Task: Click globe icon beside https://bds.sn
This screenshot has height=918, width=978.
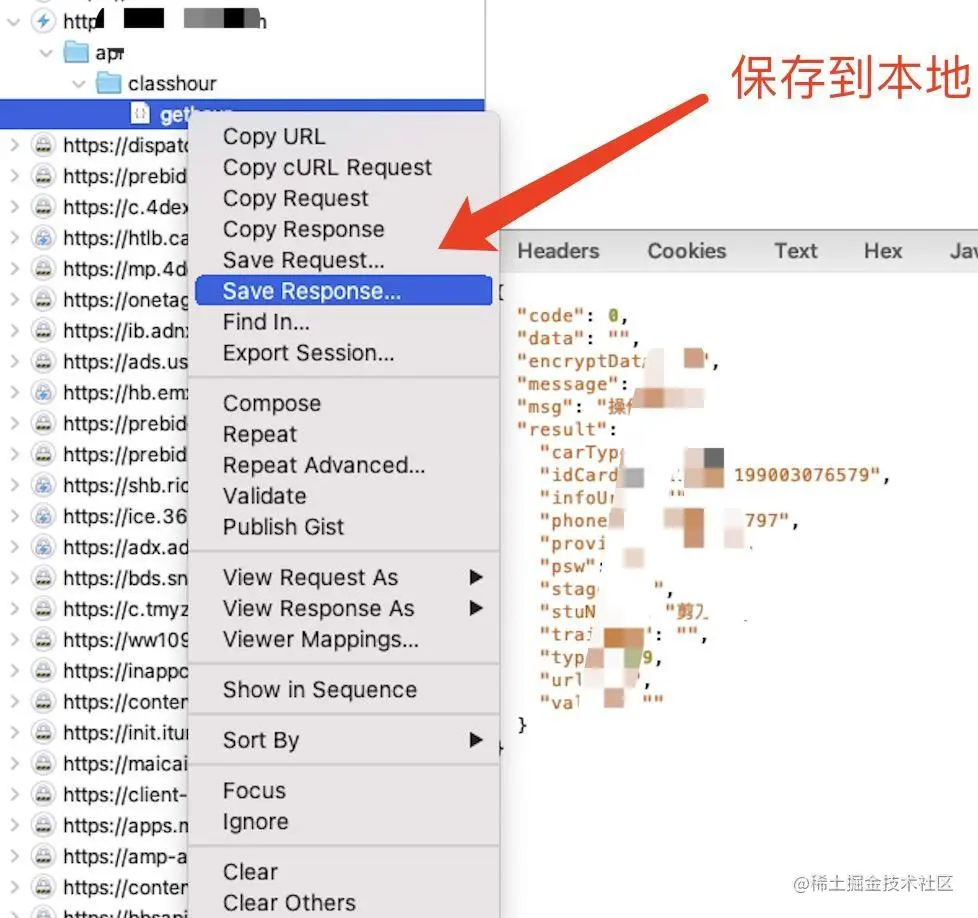Action: (43, 578)
